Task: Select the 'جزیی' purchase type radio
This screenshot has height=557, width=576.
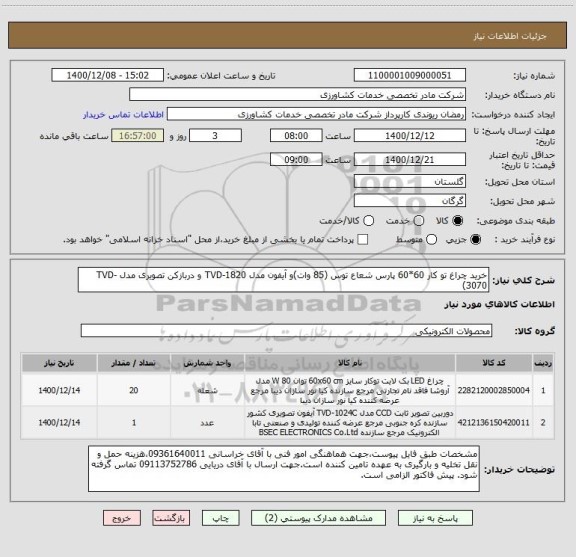Action: (x=476, y=240)
